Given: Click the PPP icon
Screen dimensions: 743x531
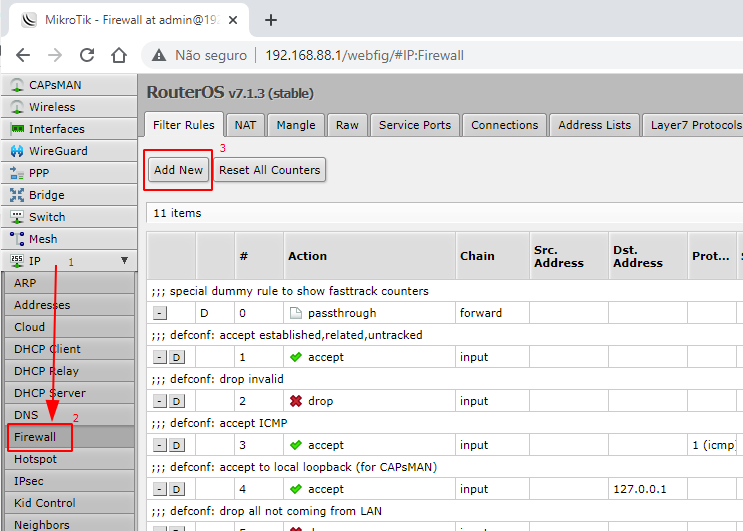Looking at the screenshot, I should (17, 173).
